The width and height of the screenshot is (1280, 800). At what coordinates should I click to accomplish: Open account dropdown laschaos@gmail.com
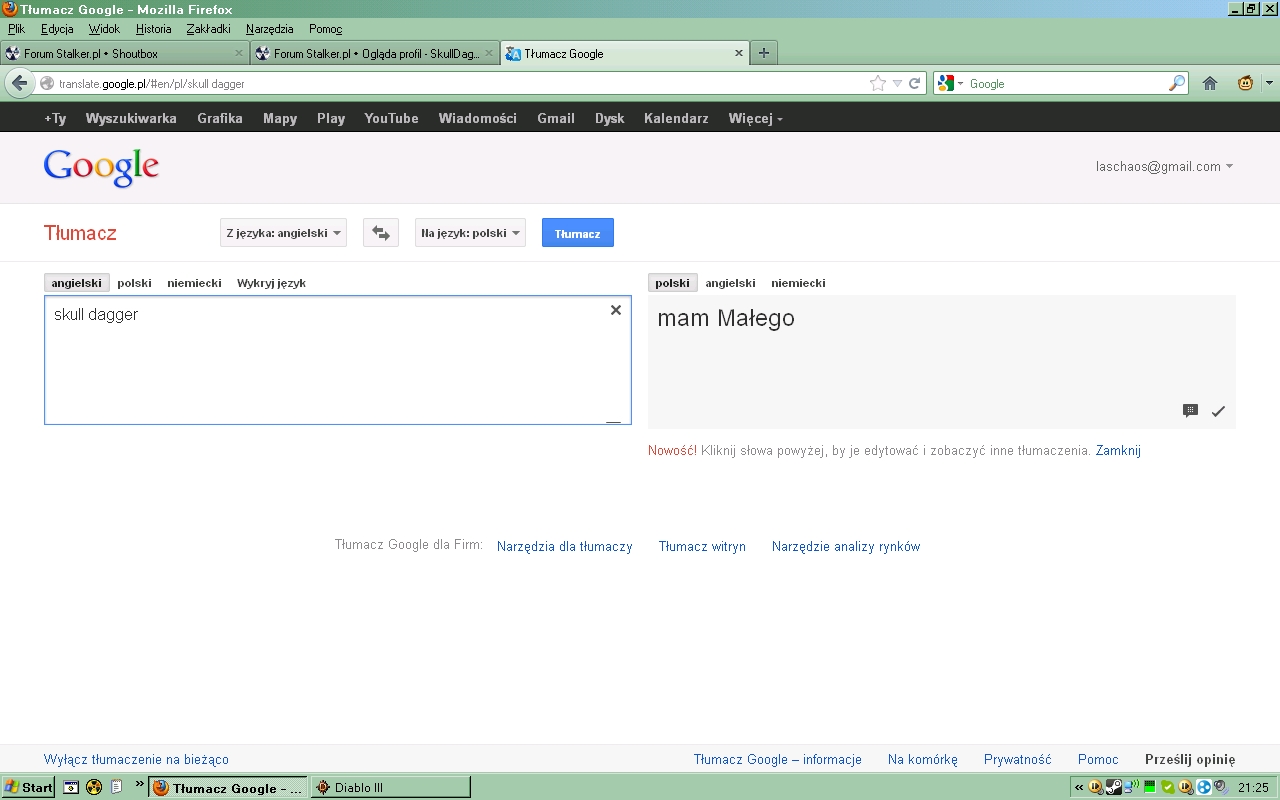tap(1165, 167)
